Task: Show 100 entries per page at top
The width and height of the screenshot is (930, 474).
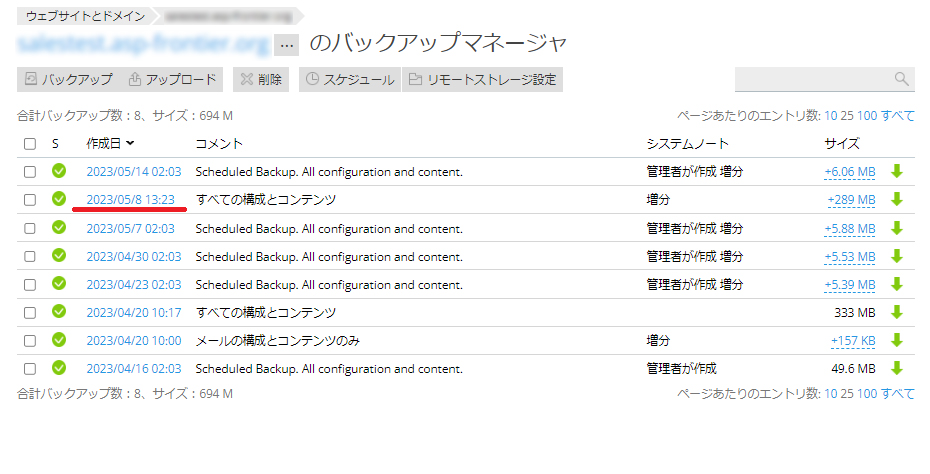Action: click(867, 116)
